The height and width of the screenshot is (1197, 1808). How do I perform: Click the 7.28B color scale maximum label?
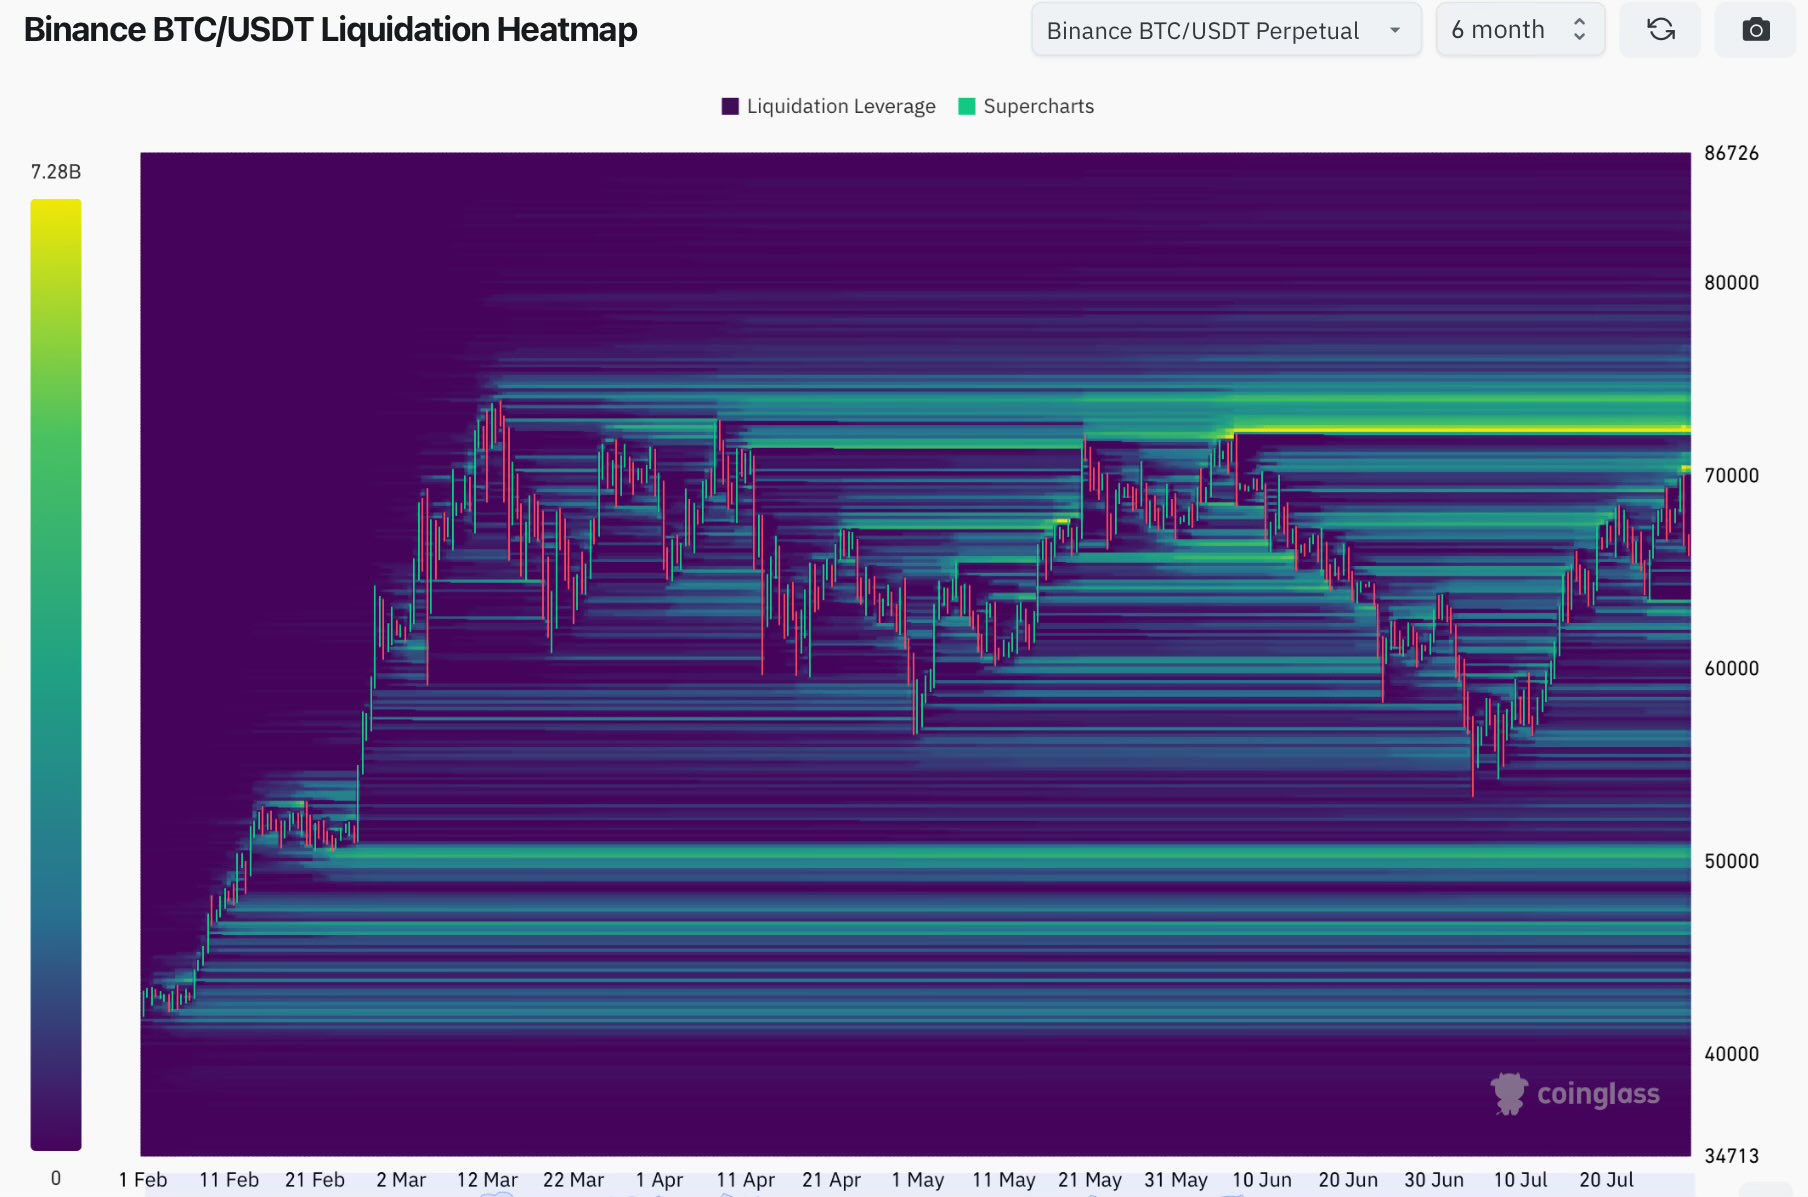(x=56, y=172)
